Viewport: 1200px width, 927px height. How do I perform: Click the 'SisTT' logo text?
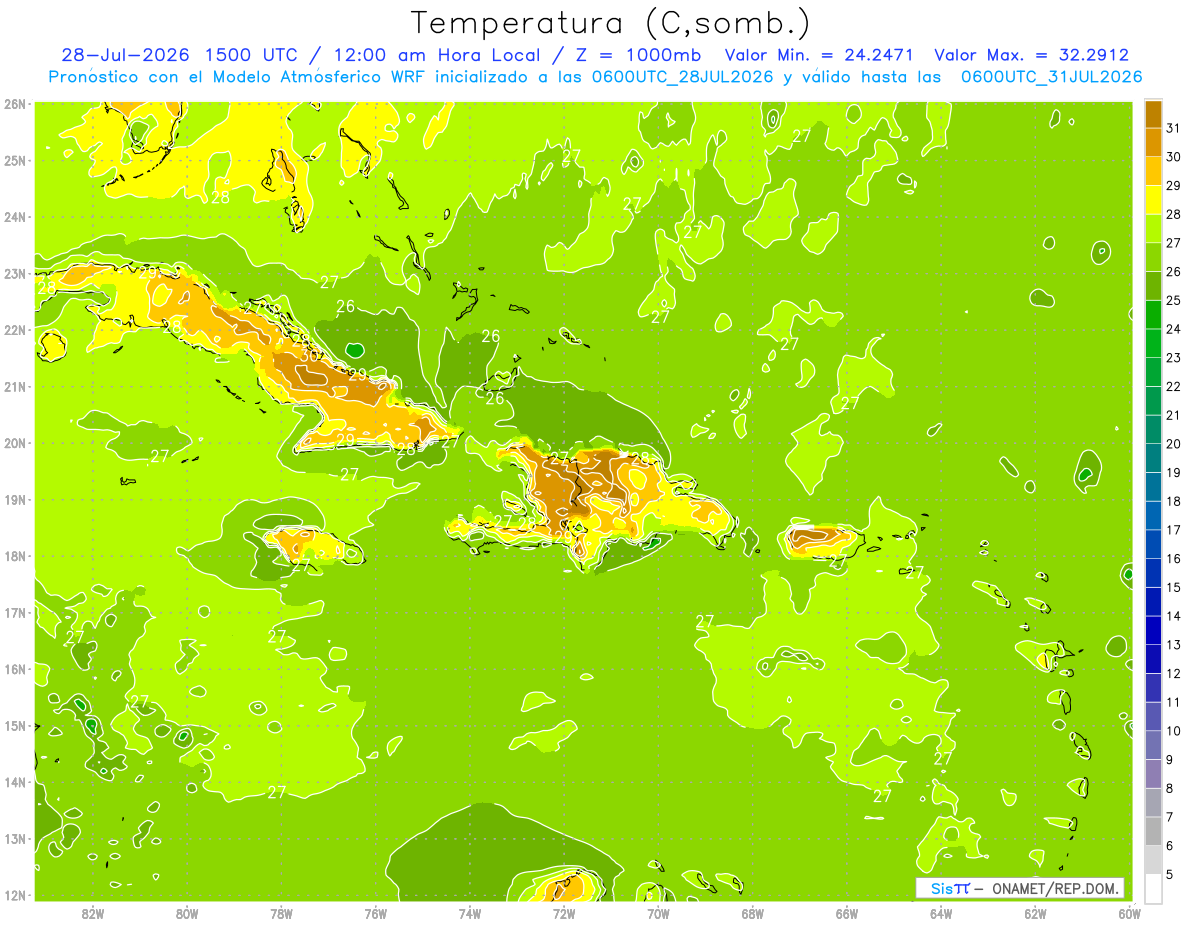point(950,888)
